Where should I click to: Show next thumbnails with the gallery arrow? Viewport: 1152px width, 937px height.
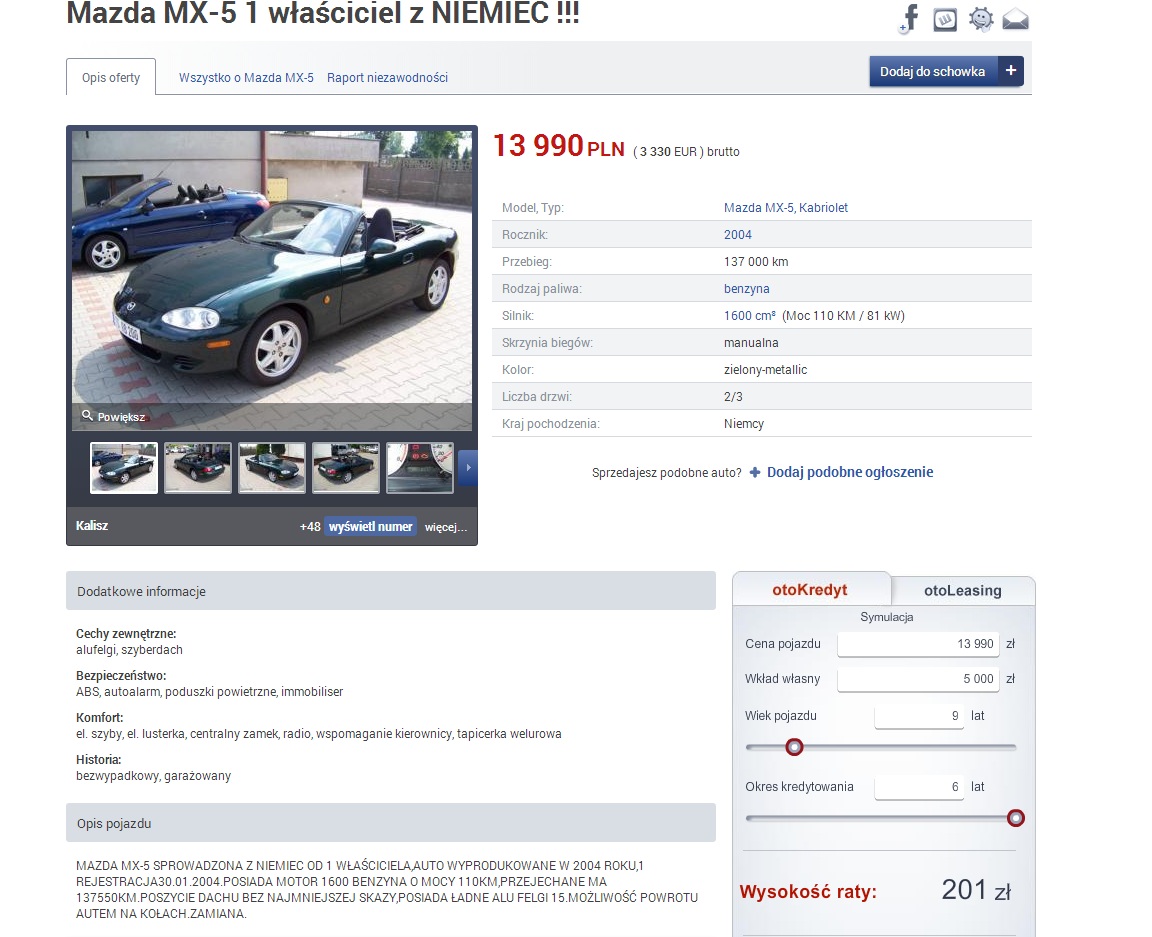click(468, 467)
